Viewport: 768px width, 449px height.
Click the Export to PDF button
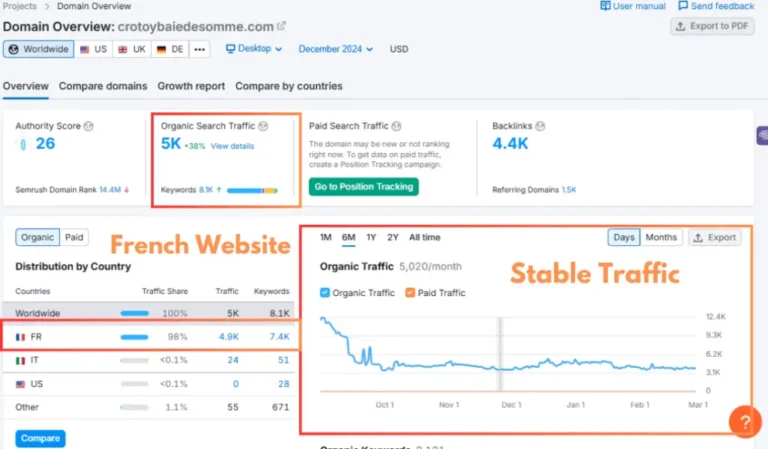712,26
